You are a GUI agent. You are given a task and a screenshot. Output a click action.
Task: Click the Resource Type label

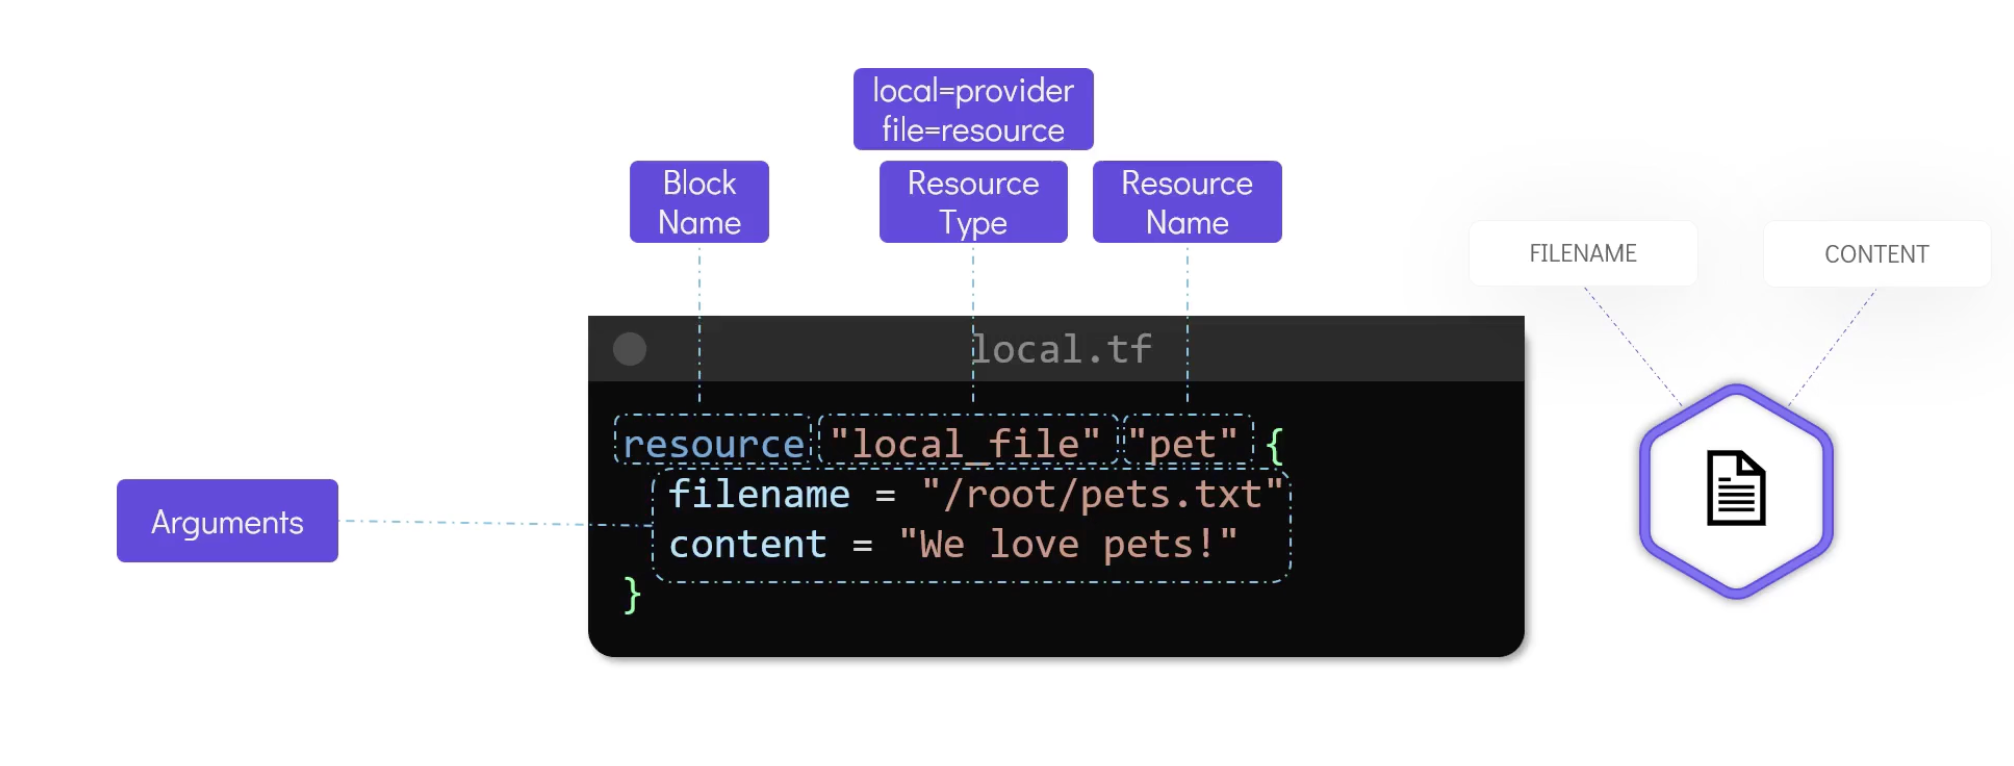click(973, 202)
